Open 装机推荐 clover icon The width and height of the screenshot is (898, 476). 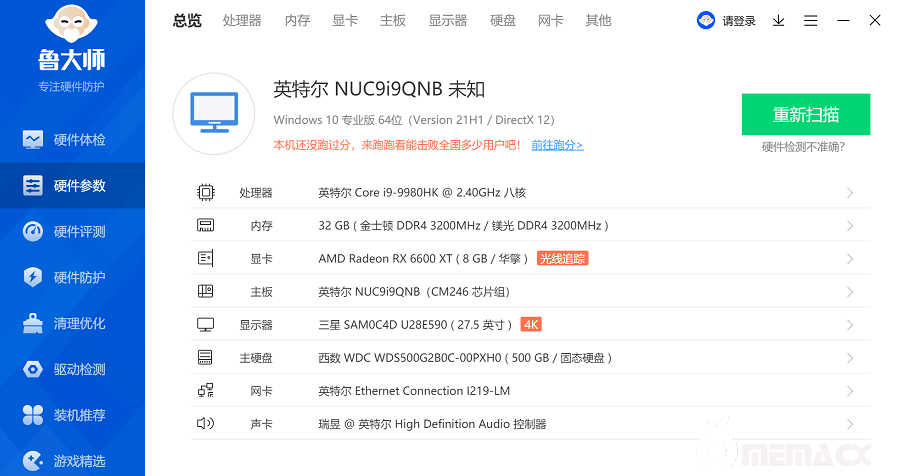click(x=33, y=415)
